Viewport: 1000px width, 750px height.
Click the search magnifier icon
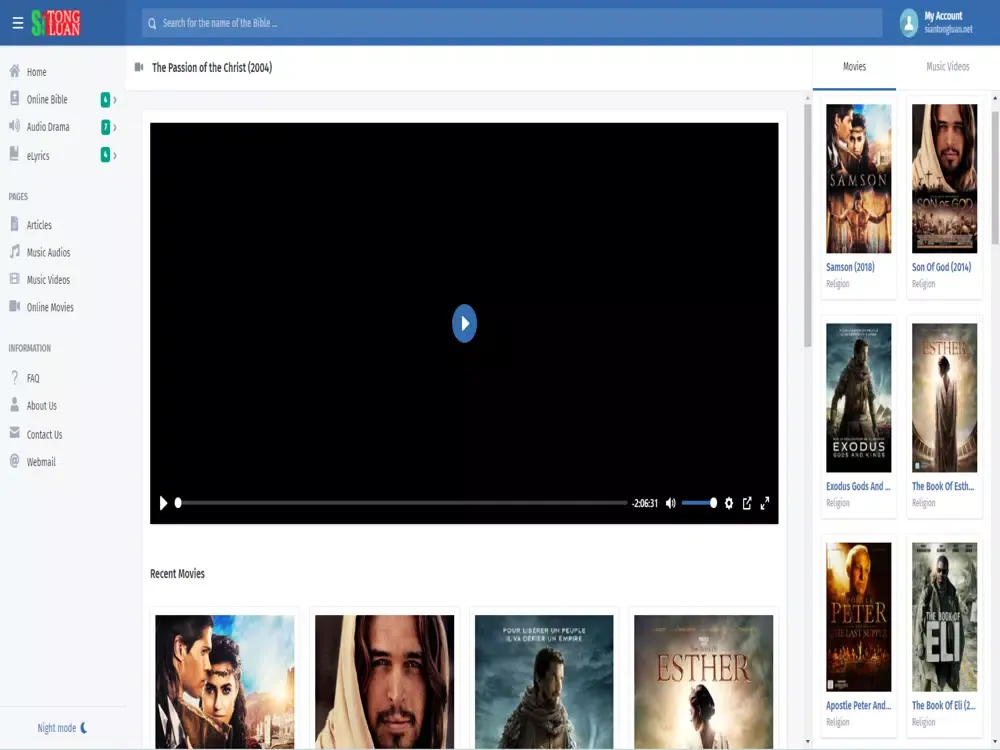click(x=152, y=24)
